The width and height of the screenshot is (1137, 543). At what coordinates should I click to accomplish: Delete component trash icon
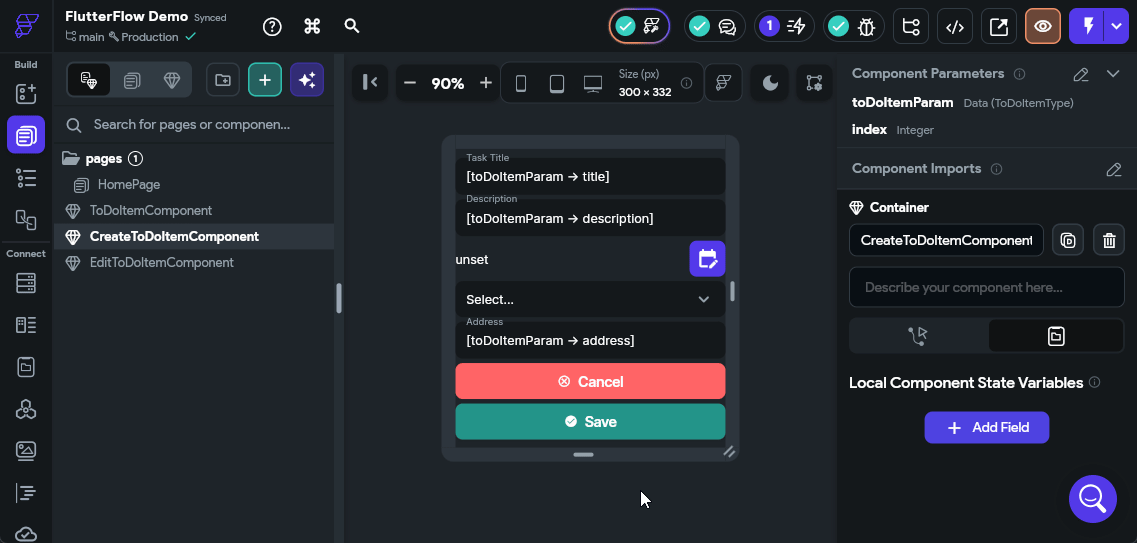(1109, 240)
